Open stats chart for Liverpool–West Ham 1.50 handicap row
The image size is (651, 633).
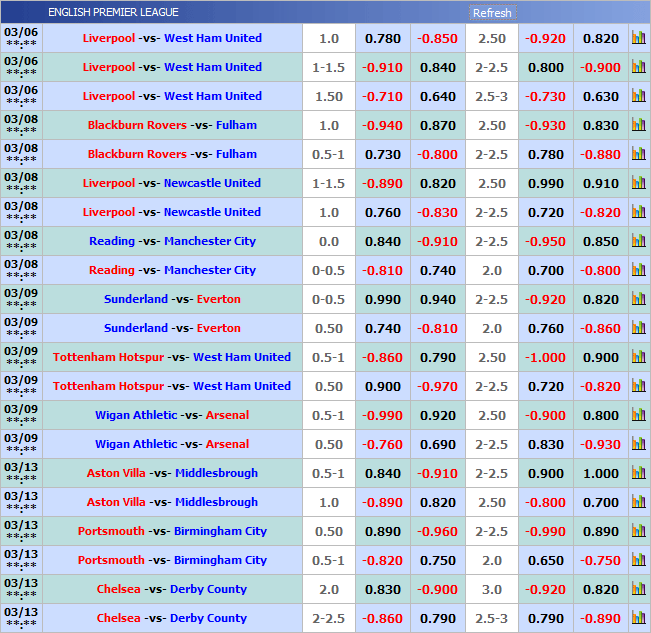click(639, 96)
